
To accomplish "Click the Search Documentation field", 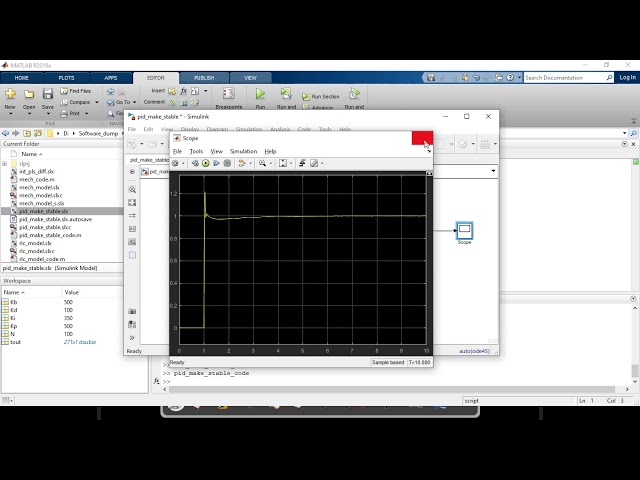I will [x=566, y=77].
